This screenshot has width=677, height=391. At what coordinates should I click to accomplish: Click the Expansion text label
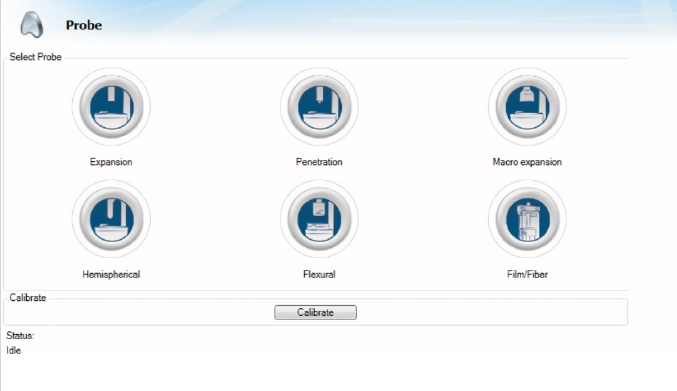point(111,162)
